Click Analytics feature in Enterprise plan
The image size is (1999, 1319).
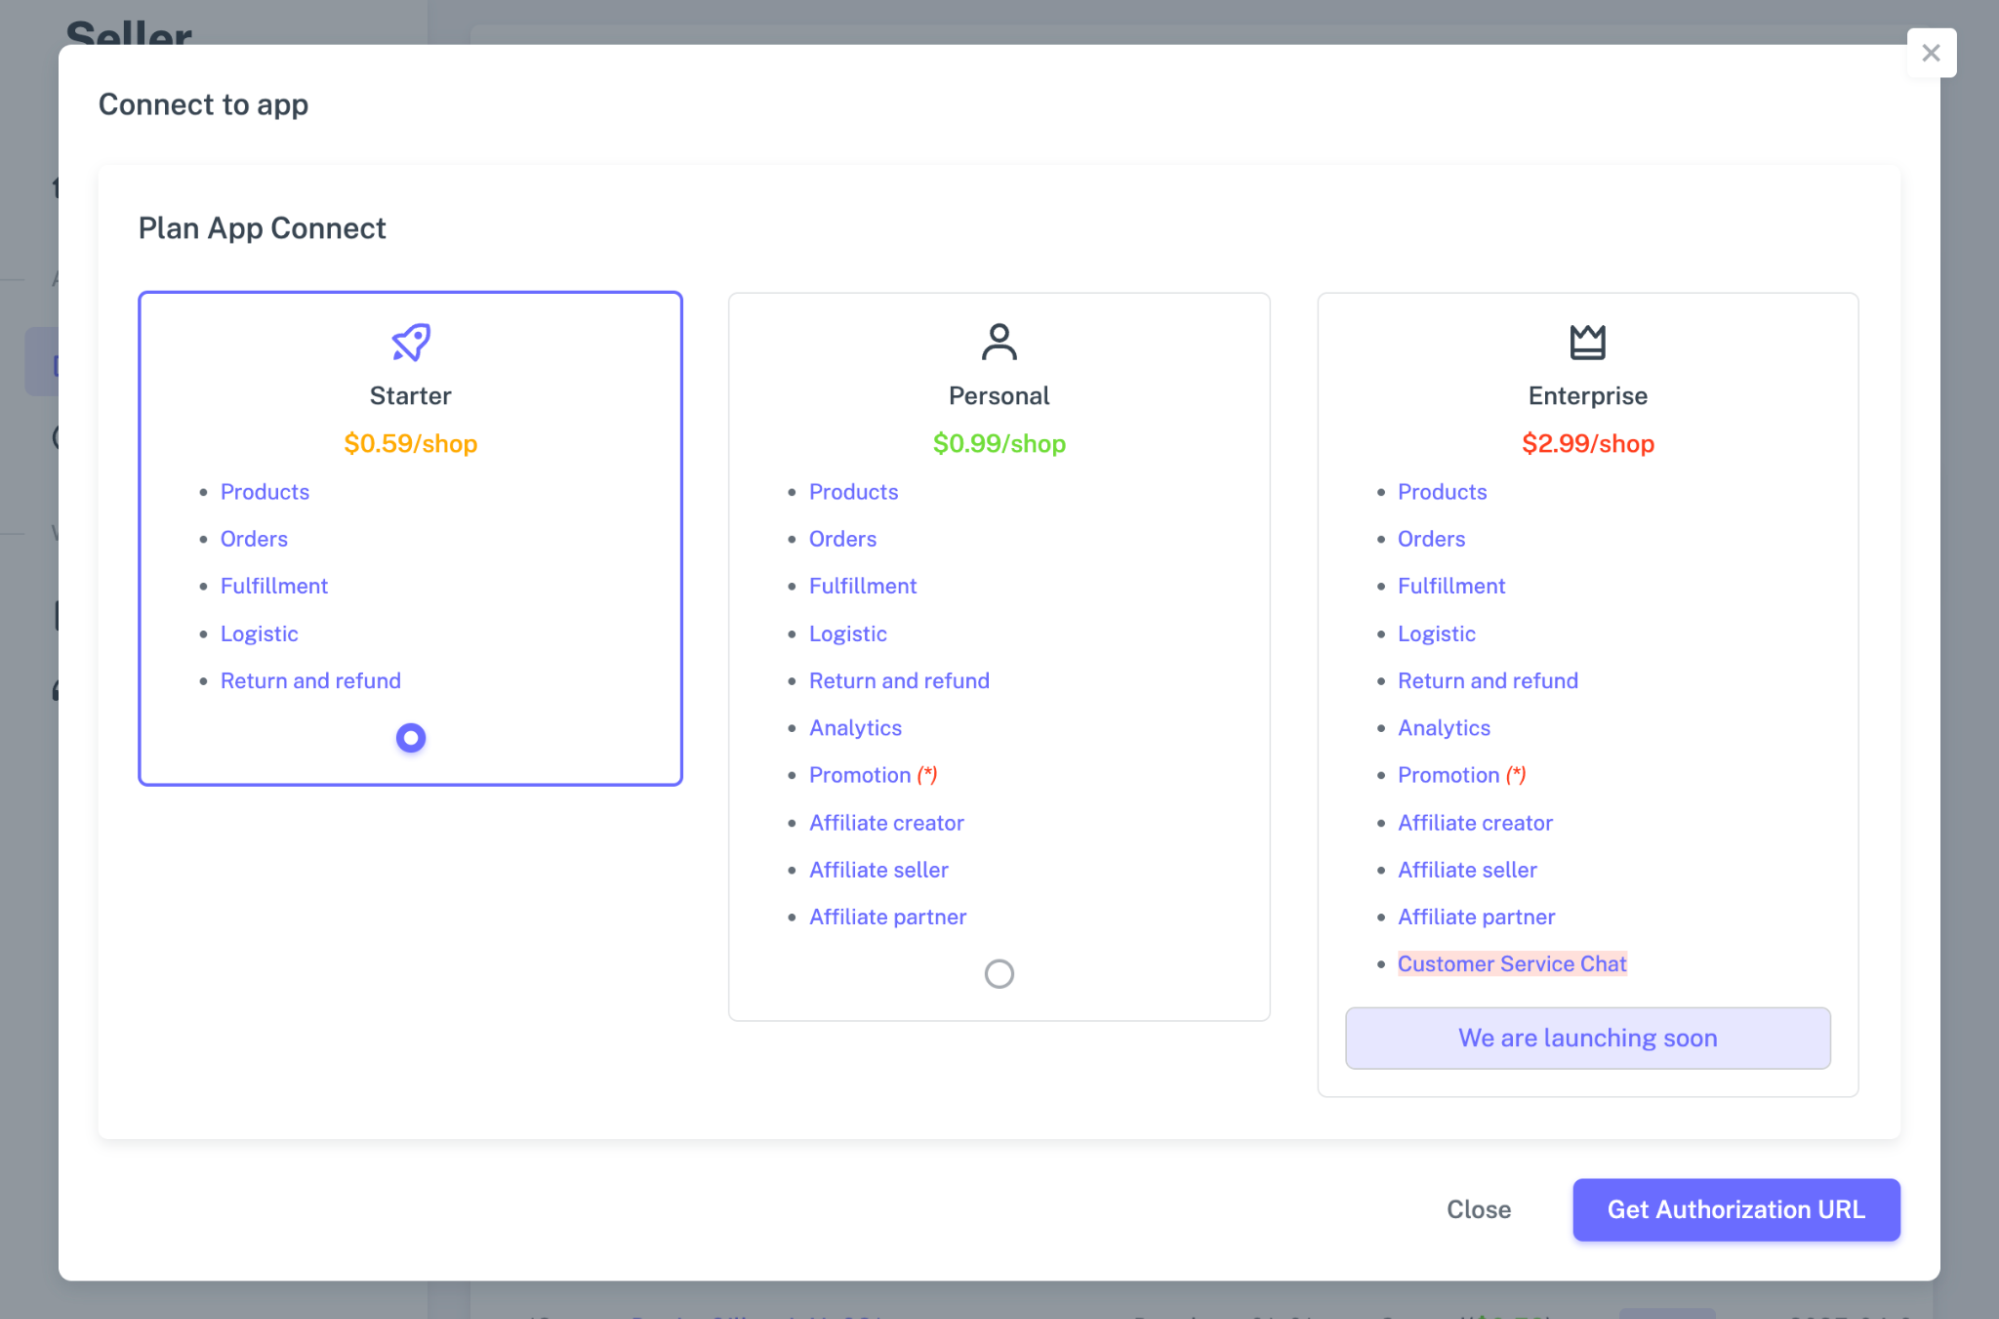coord(1443,728)
